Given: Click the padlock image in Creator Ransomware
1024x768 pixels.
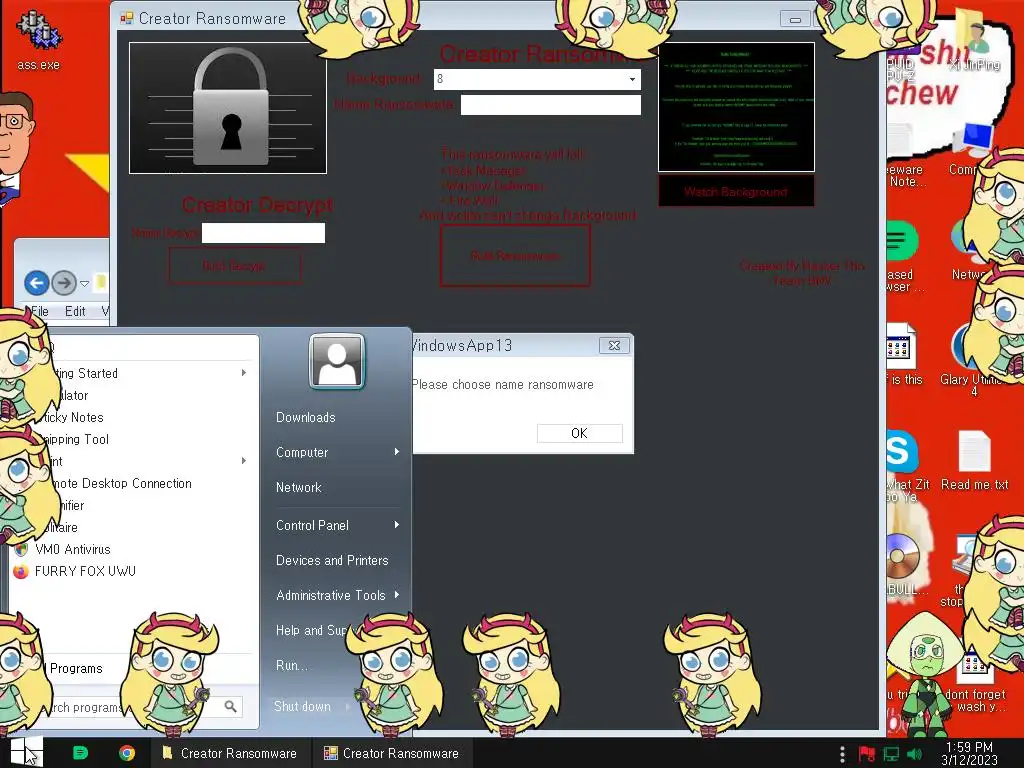Looking at the screenshot, I should tap(228, 108).
